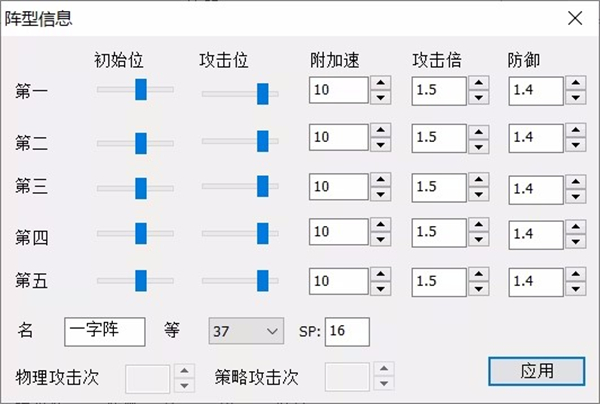Increase the 物理攻击次 value
The image size is (600, 404).
click(184, 371)
